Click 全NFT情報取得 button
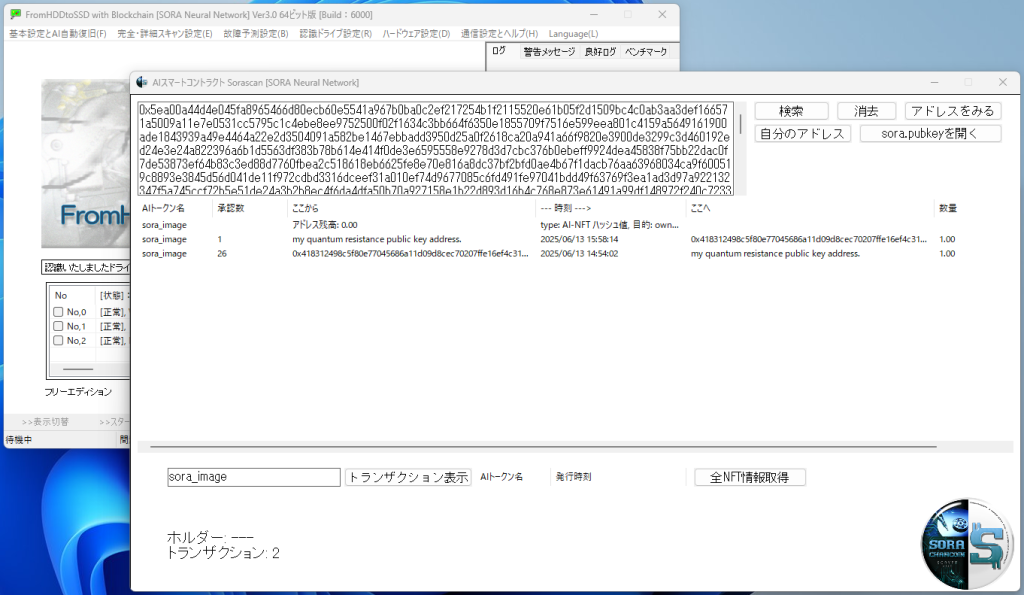This screenshot has width=1024, height=595. (x=749, y=477)
